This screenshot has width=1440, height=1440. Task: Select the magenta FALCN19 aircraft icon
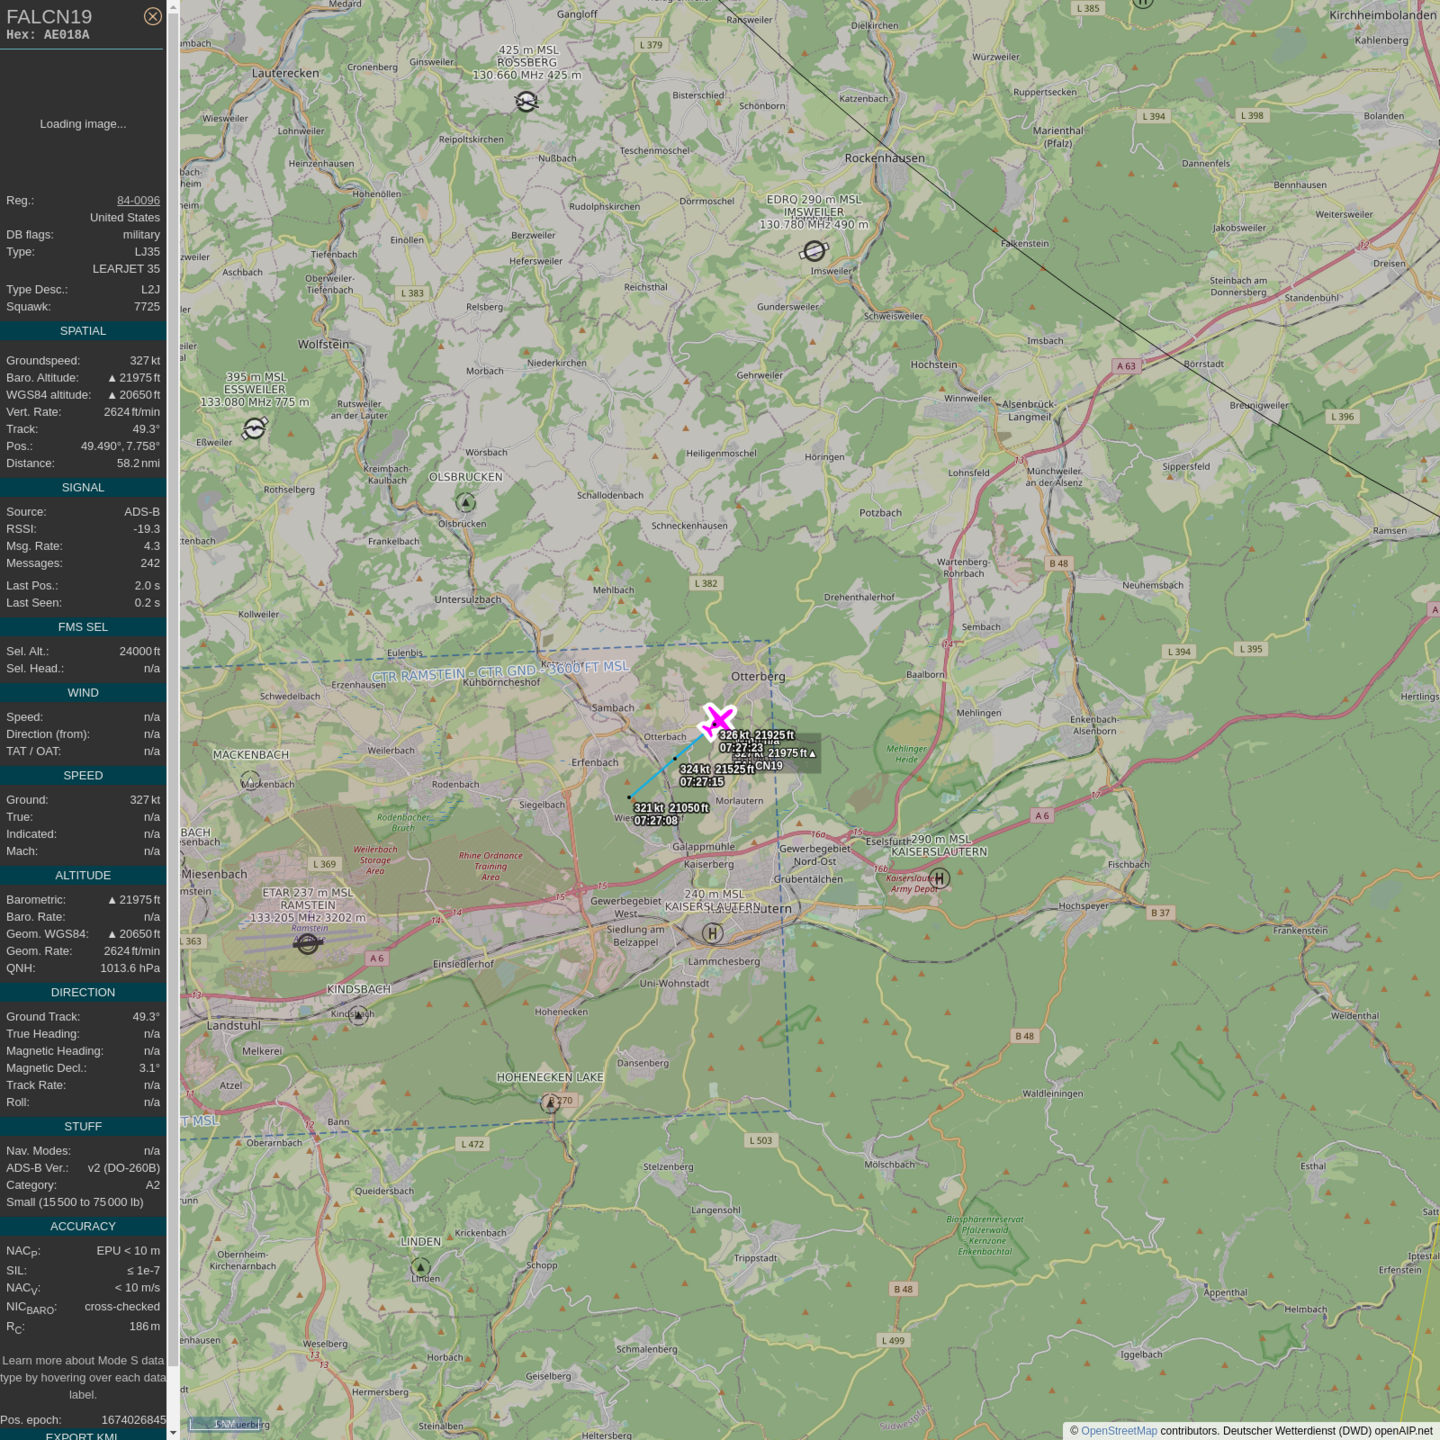[x=717, y=721]
